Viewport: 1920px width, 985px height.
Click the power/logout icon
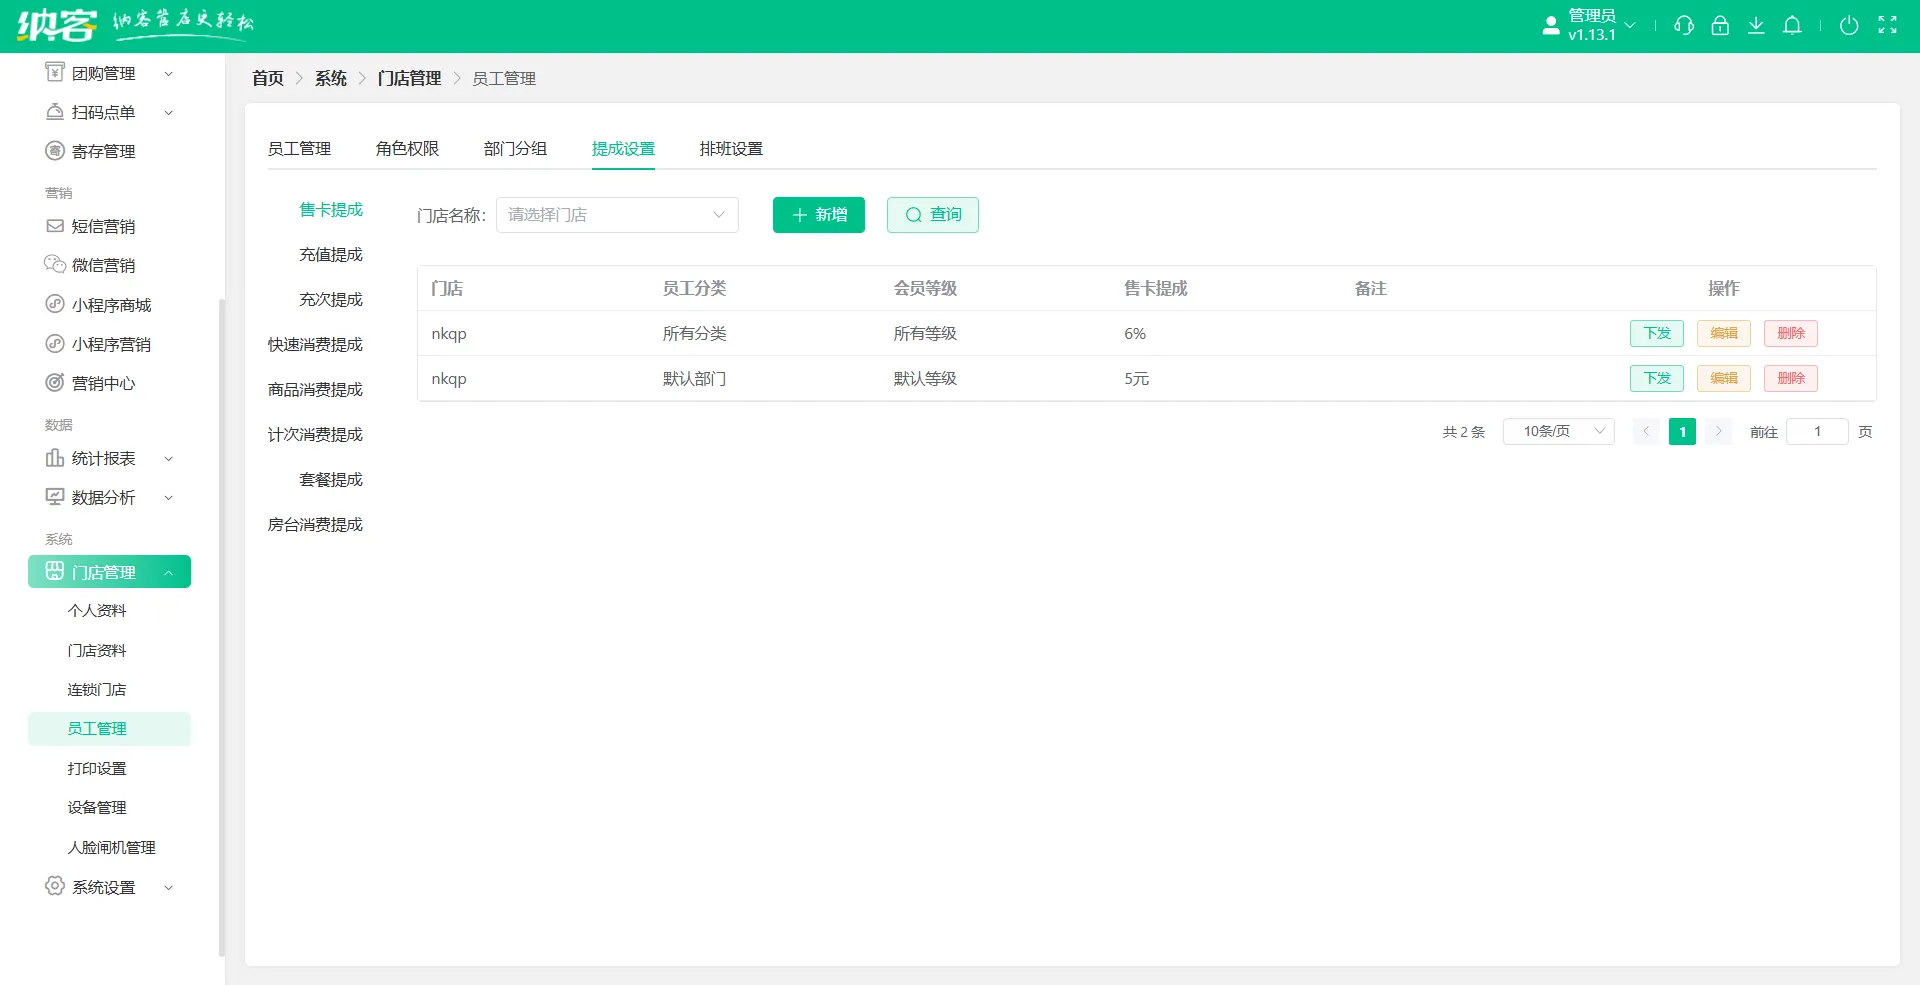click(x=1849, y=25)
